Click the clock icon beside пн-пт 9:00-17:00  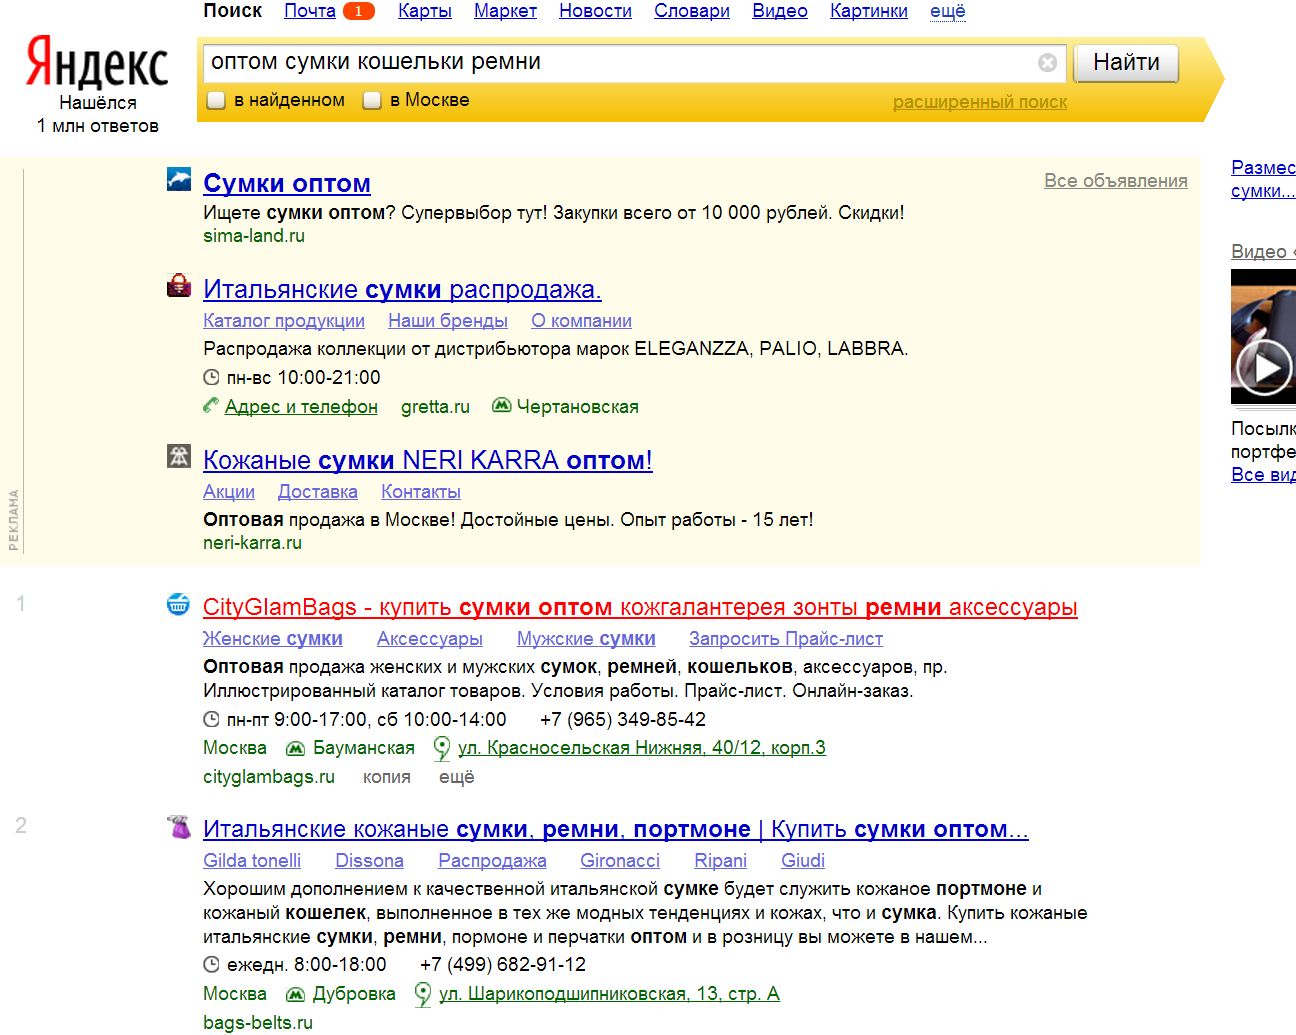tap(211, 720)
